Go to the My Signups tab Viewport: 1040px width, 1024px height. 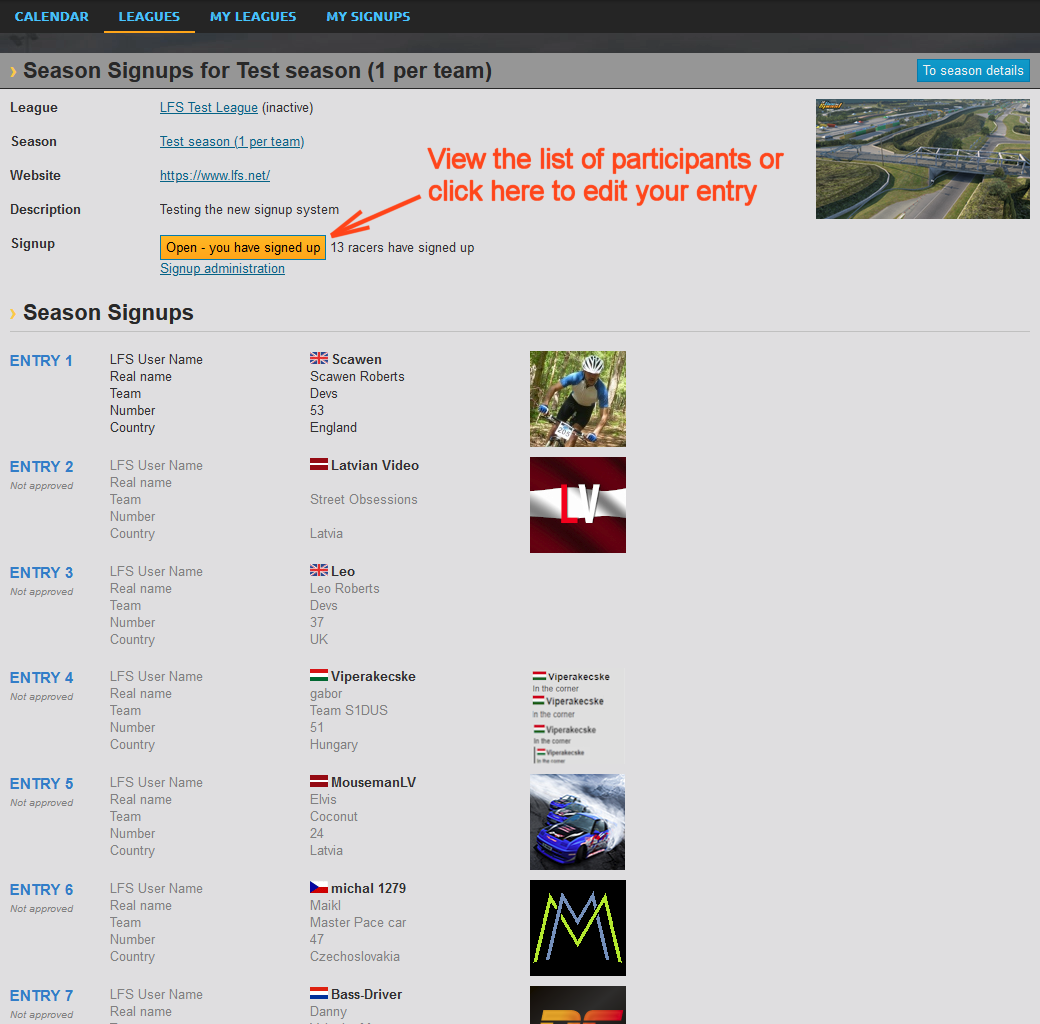click(368, 17)
